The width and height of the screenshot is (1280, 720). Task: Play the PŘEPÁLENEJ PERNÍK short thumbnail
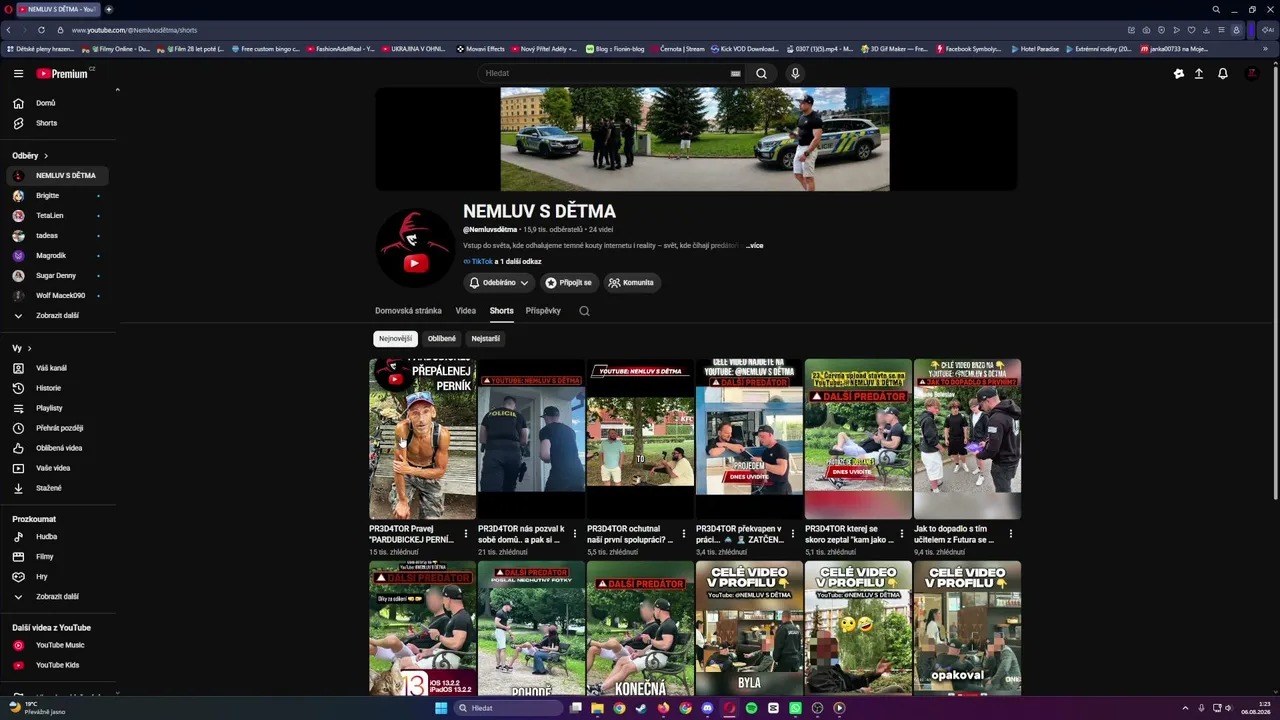point(423,439)
